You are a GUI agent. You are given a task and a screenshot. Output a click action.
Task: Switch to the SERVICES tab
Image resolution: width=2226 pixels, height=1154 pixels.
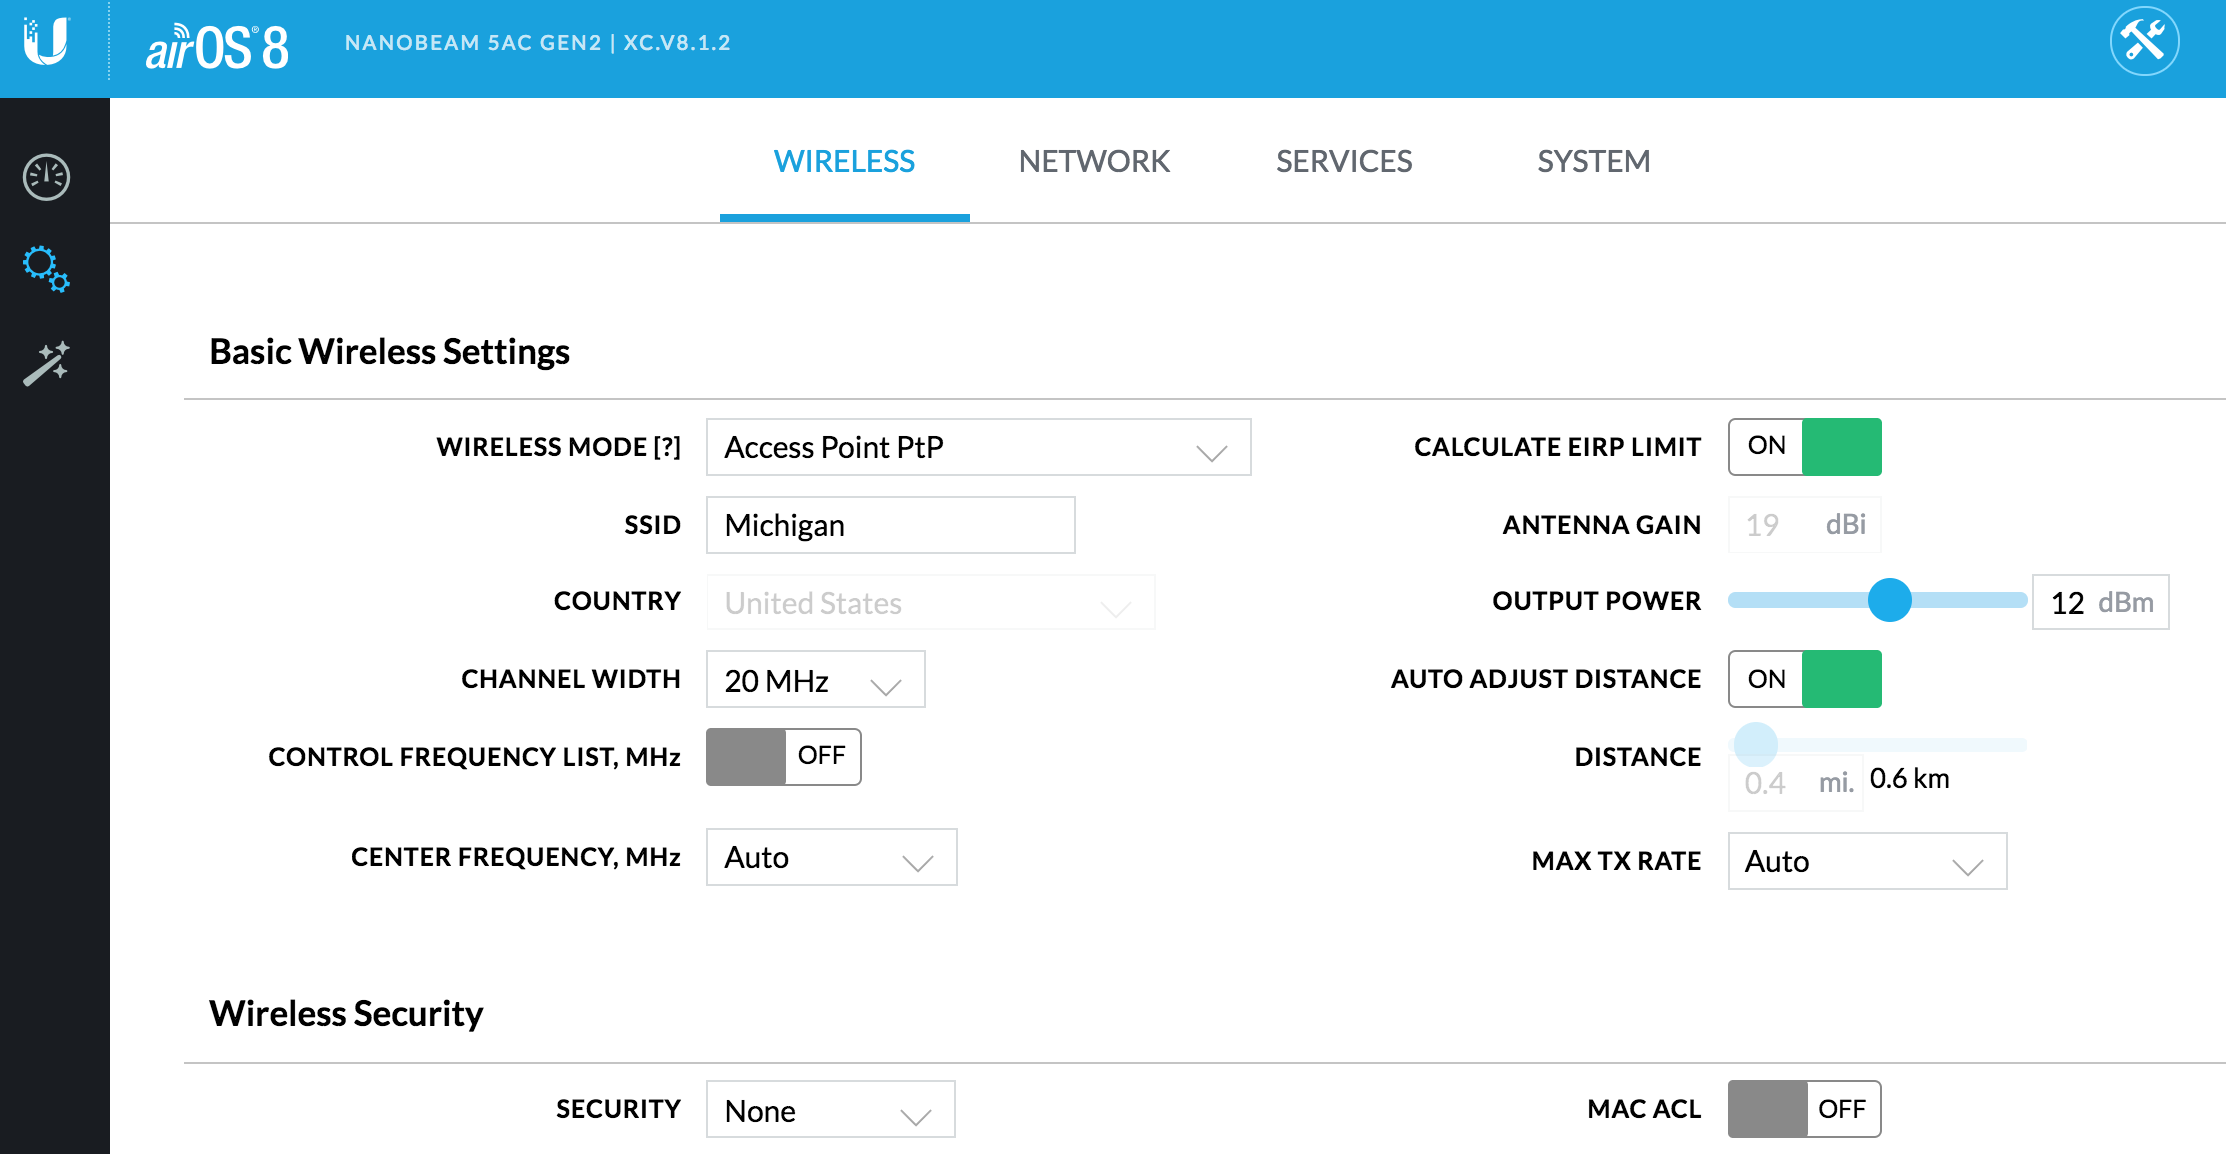(1344, 161)
